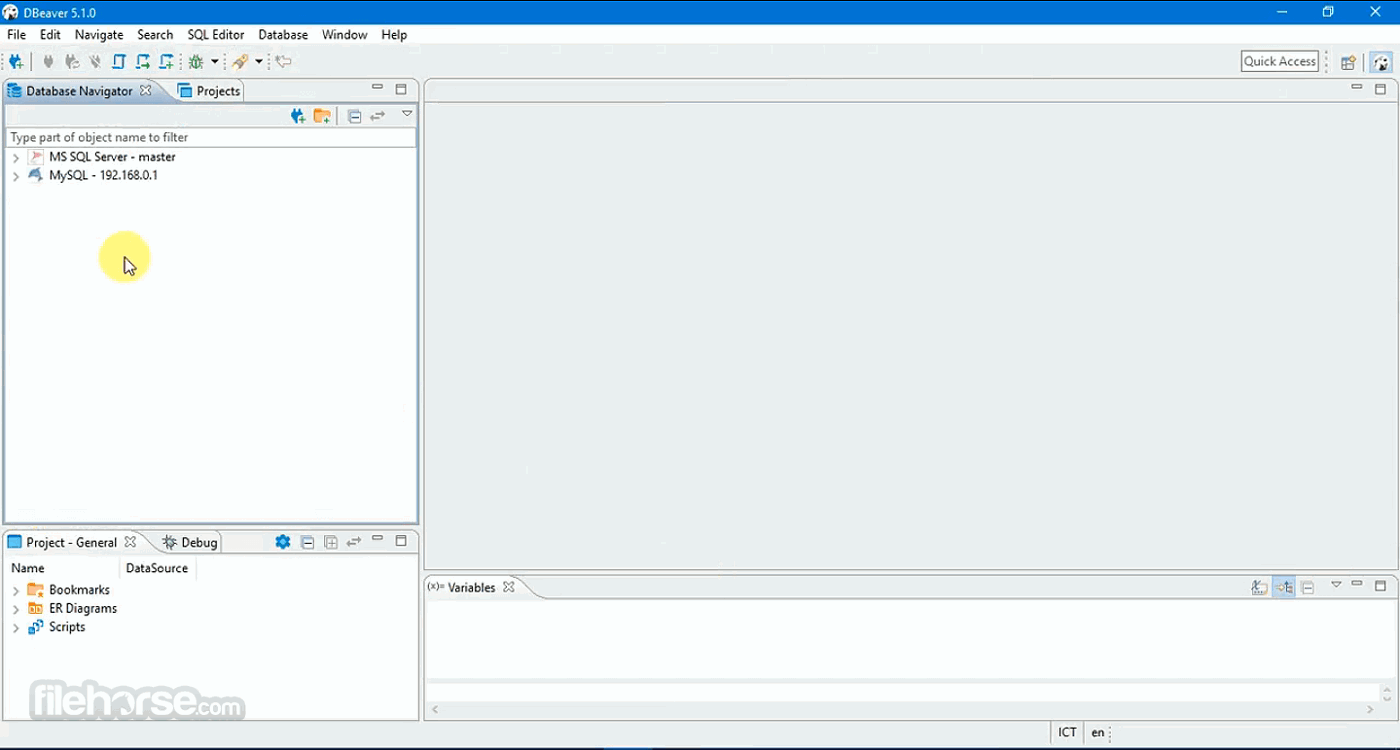Click the Open Perspective icon
The width and height of the screenshot is (1400, 750).
pos(1348,62)
